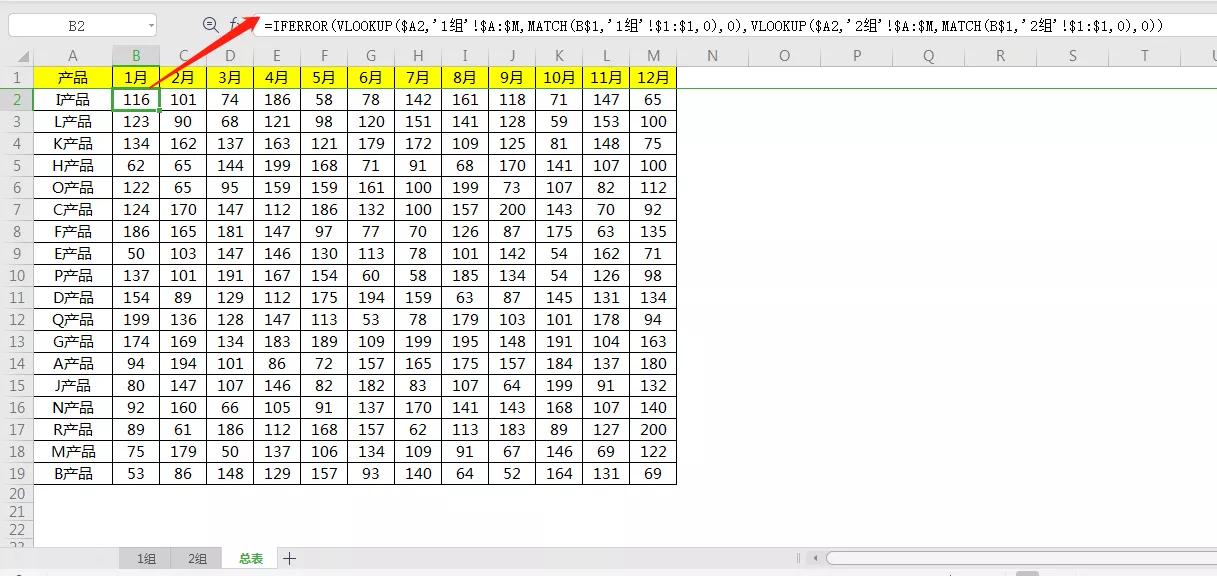Select the 10月 header cell
This screenshot has height=576, width=1217.
coord(559,77)
